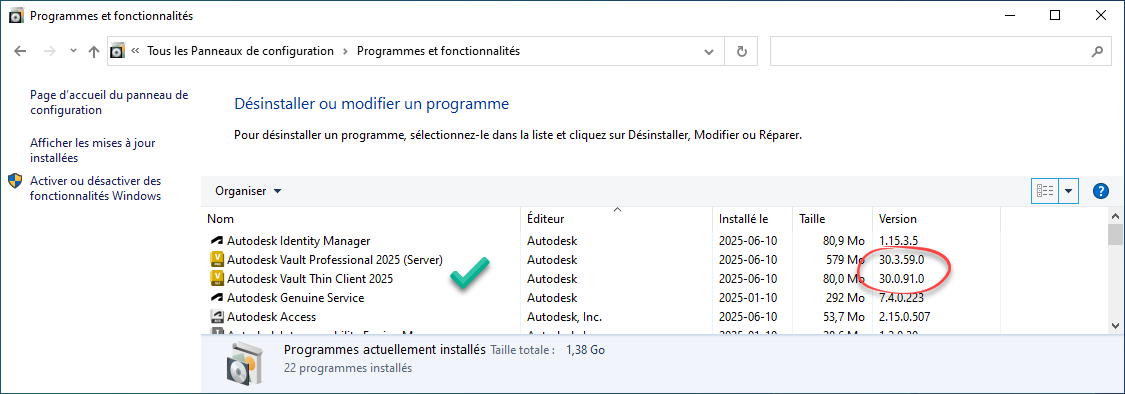Go forward with the Forward arrow
The width and height of the screenshot is (1125, 394).
[x=50, y=52]
